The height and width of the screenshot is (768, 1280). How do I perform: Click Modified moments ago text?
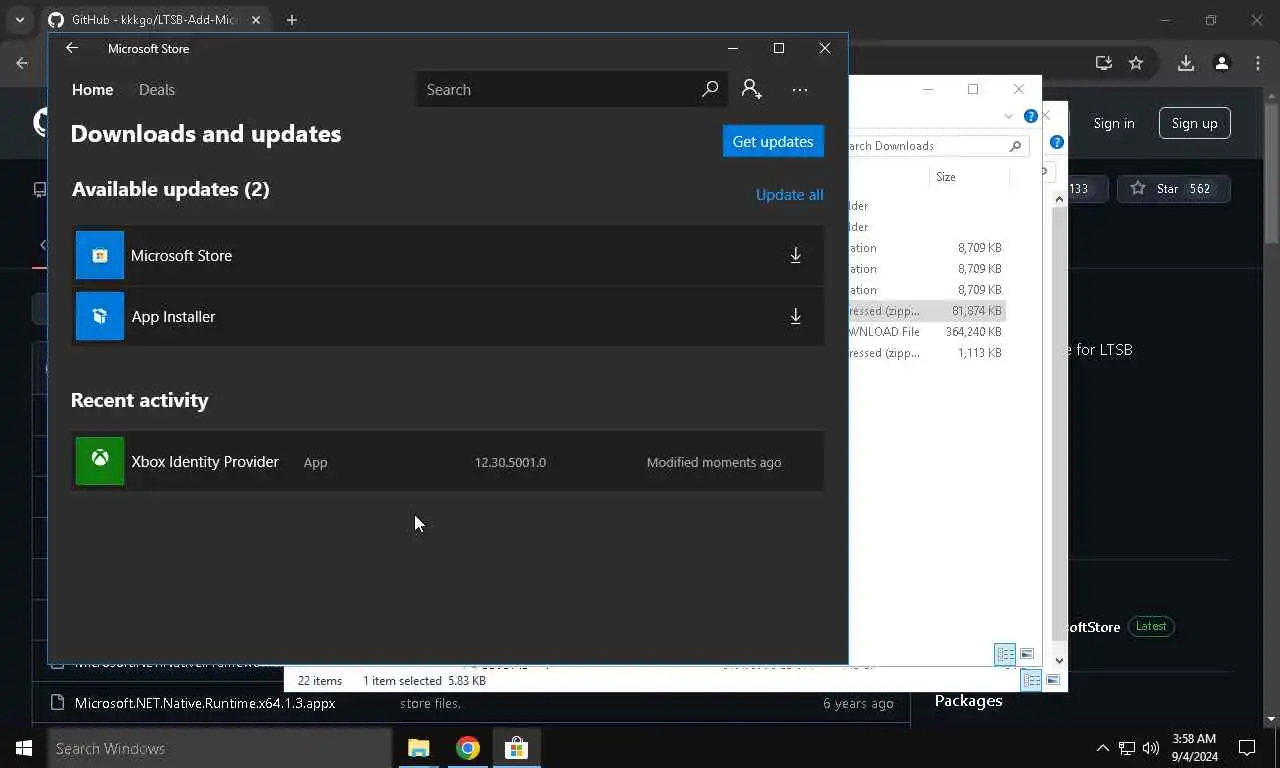(x=714, y=462)
